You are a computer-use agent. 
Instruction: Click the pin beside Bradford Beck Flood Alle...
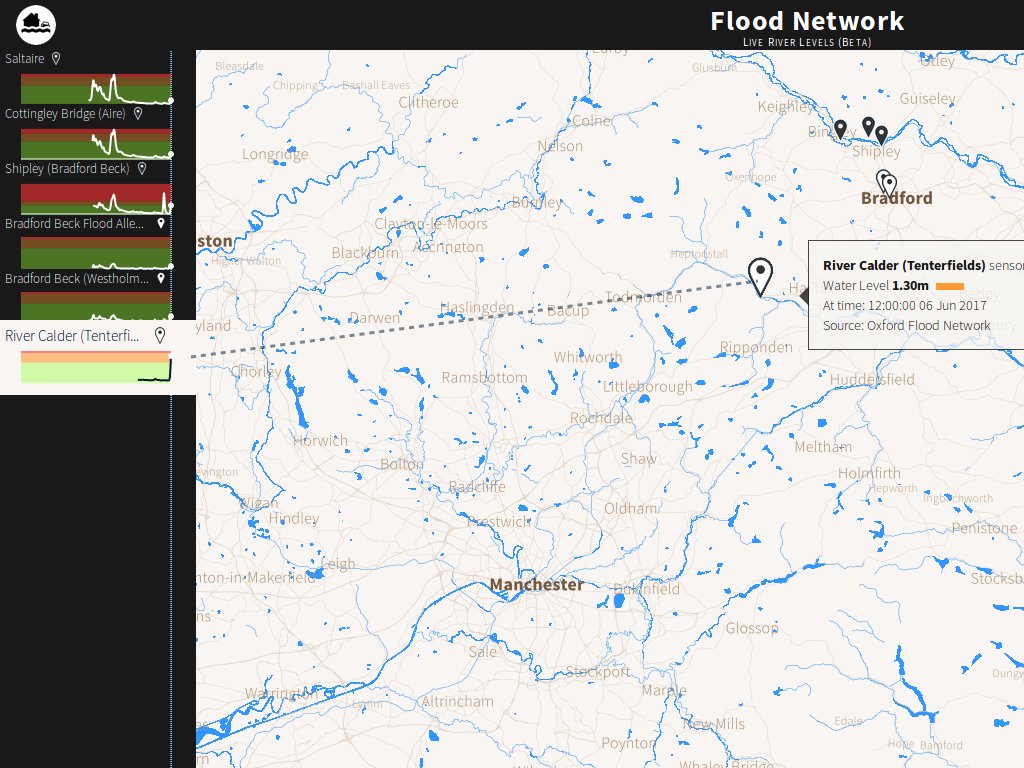click(x=161, y=223)
